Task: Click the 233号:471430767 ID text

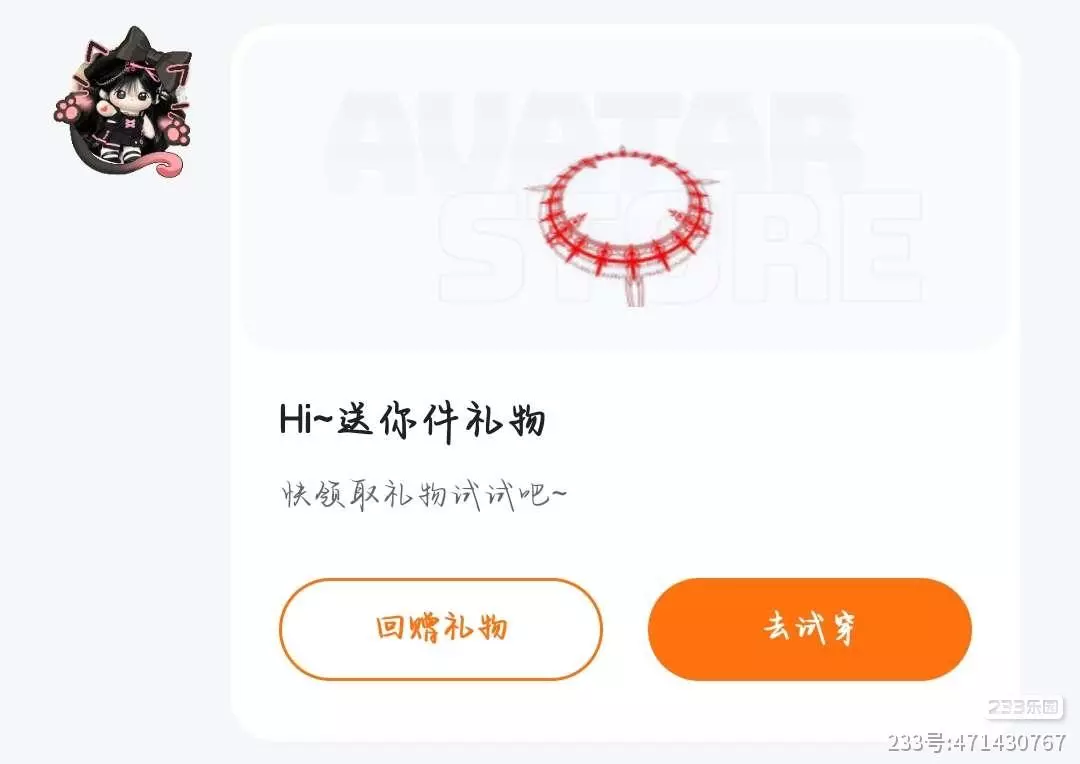Action: point(977,742)
